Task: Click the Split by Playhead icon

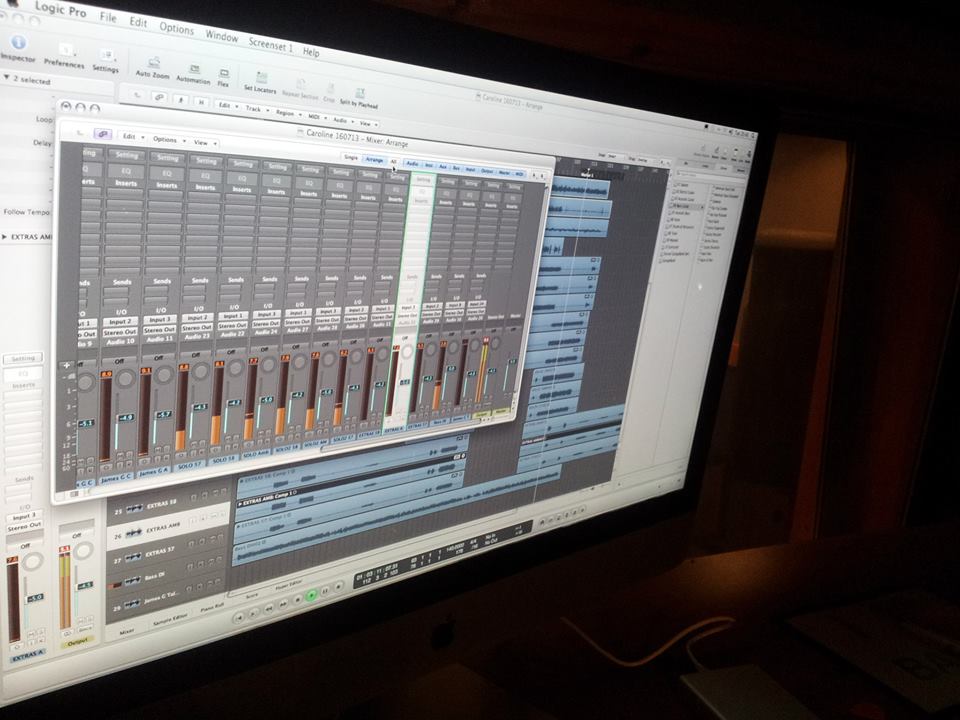Action: pyautogui.click(x=360, y=93)
